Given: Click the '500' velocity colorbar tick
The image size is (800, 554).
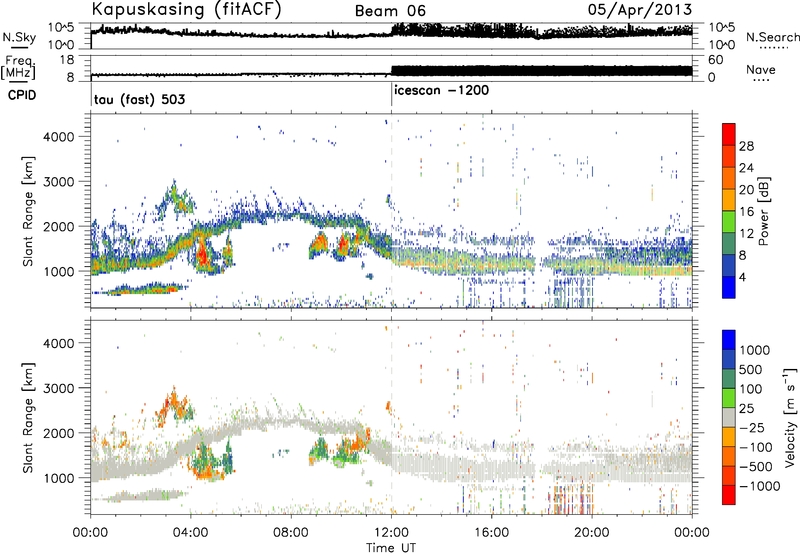Looking at the screenshot, I should [x=751, y=369].
